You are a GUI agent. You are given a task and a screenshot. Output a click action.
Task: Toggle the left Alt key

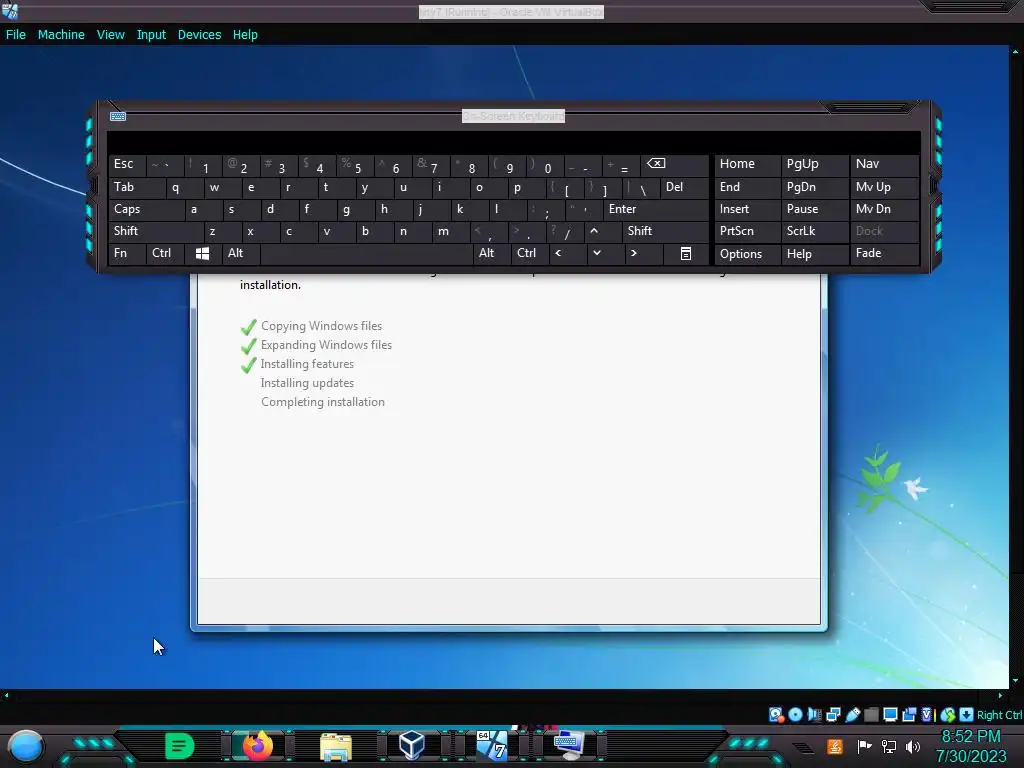click(x=241, y=253)
